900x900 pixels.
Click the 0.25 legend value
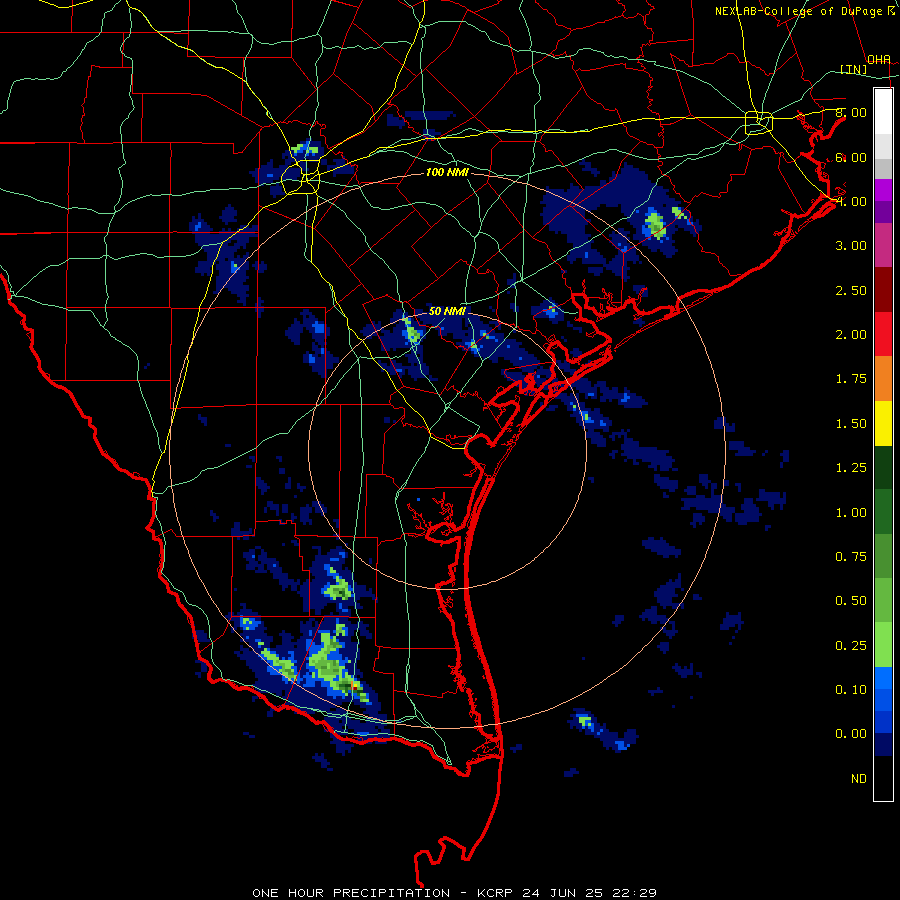coord(851,646)
